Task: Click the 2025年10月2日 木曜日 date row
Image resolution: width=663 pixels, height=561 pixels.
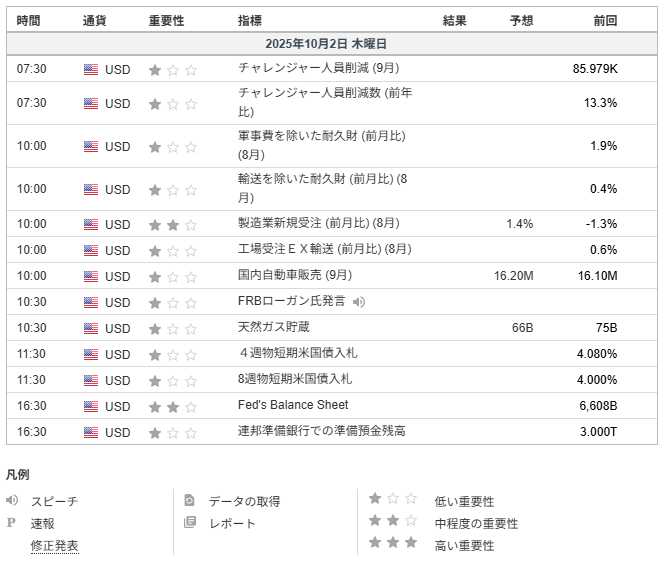Action: click(x=326, y=44)
